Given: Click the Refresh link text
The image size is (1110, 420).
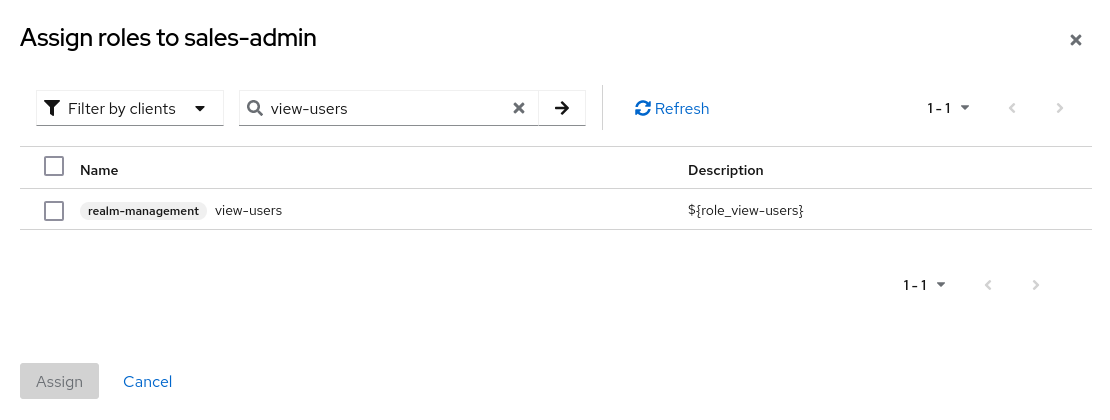Looking at the screenshot, I should [682, 108].
